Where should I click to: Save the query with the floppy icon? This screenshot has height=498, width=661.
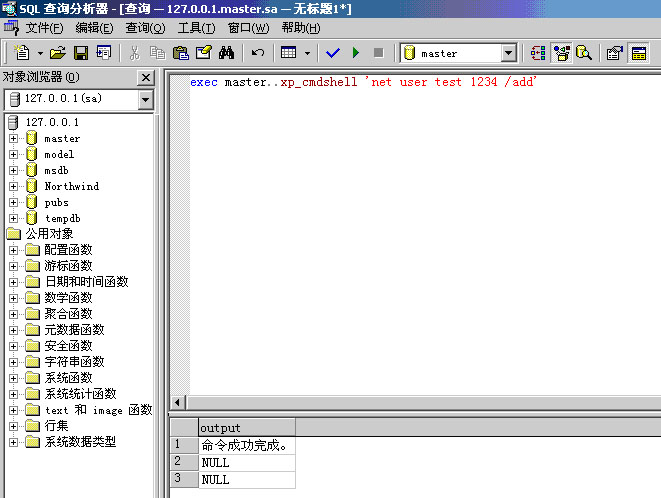(x=81, y=53)
